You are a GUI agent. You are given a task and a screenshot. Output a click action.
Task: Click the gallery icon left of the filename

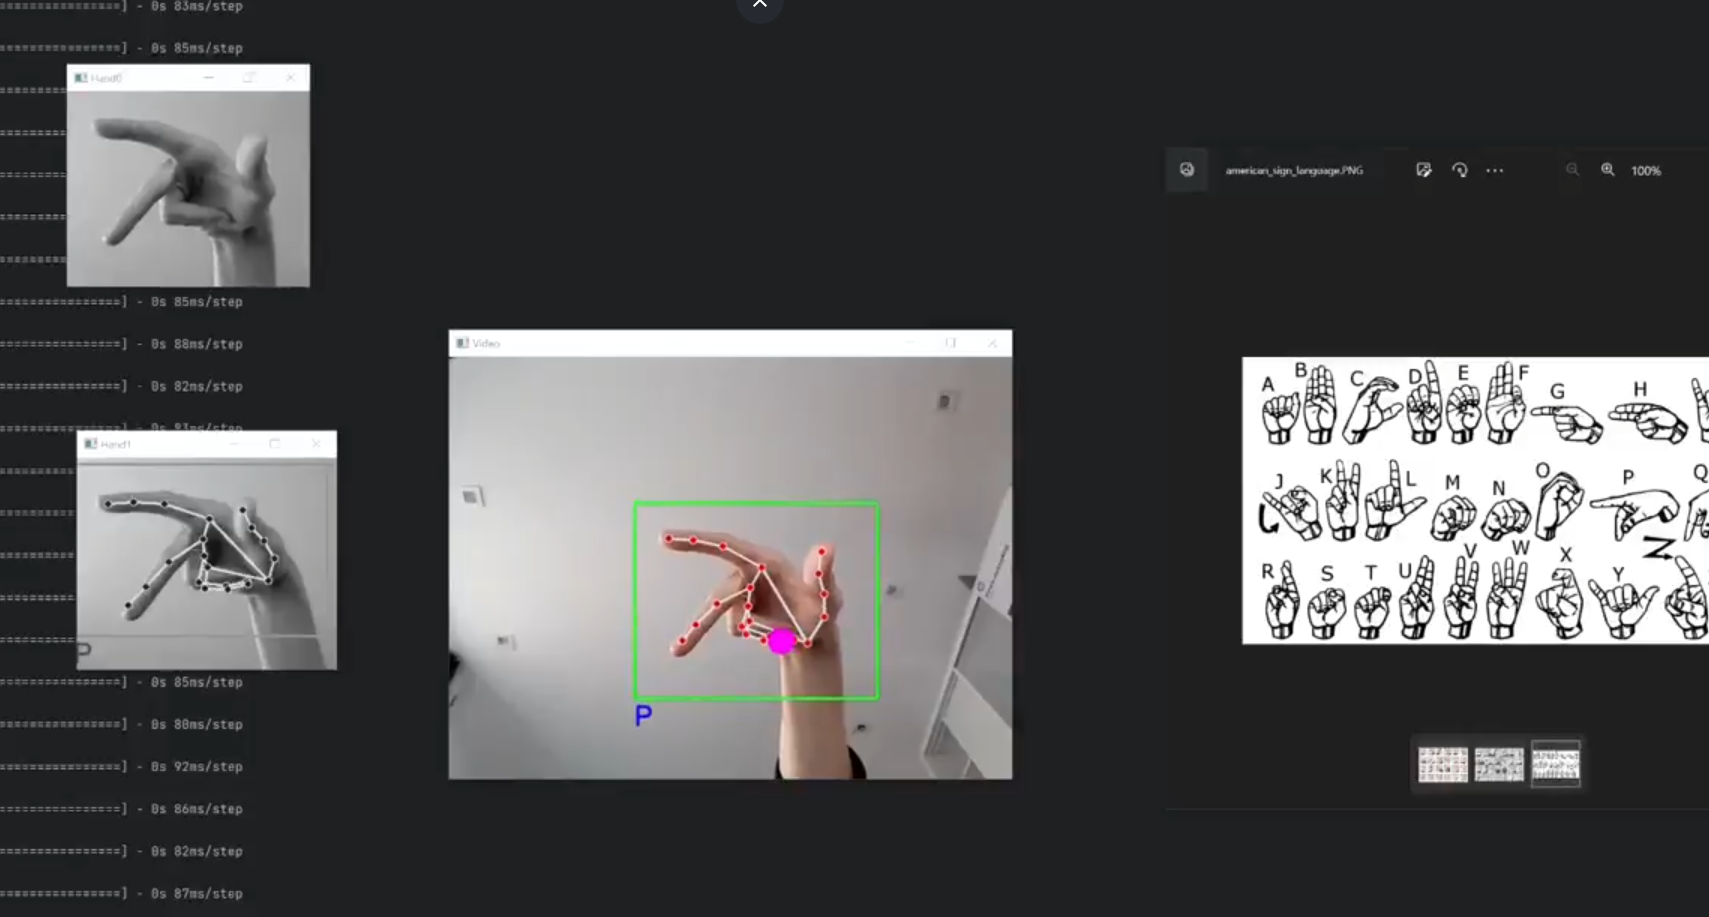click(x=1186, y=169)
